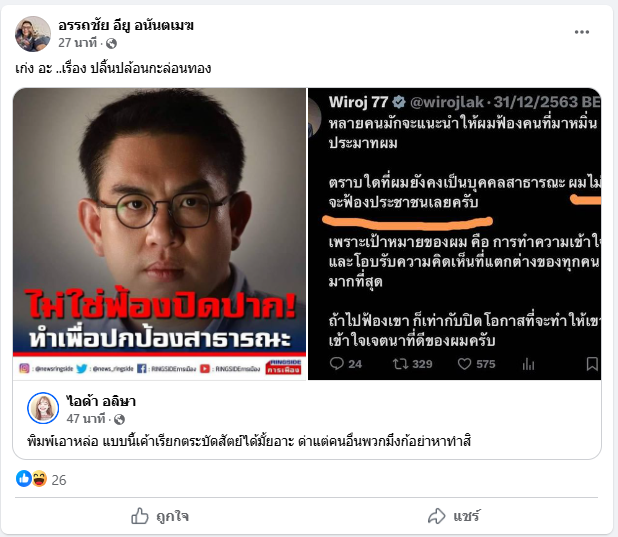Open the RINGSIDE news photo of man in glasses

coord(160,234)
